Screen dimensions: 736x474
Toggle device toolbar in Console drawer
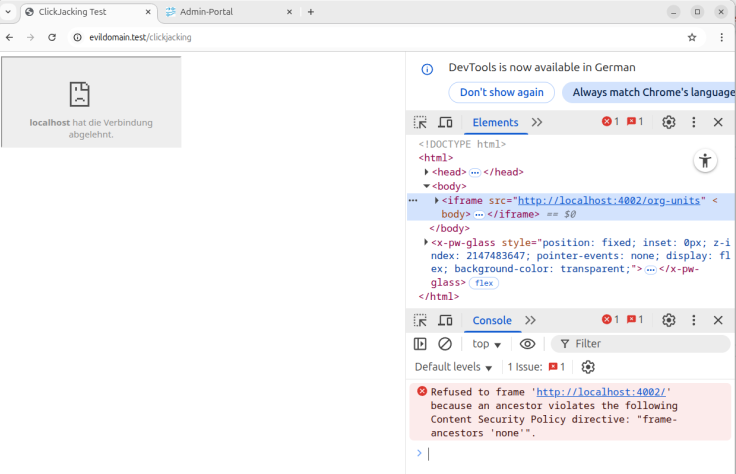pos(445,320)
